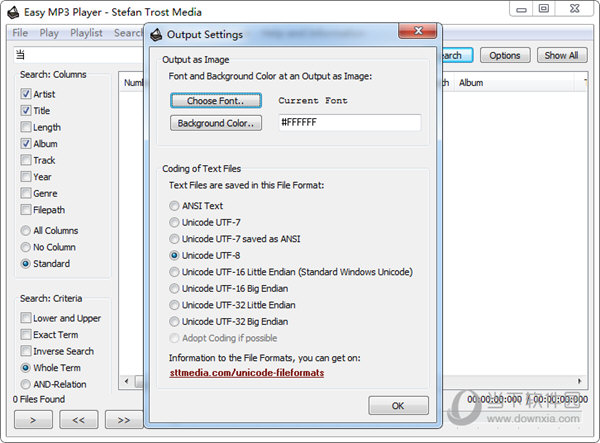
Task: Minimize the Easy MP3 Player window
Action: [521, 9]
